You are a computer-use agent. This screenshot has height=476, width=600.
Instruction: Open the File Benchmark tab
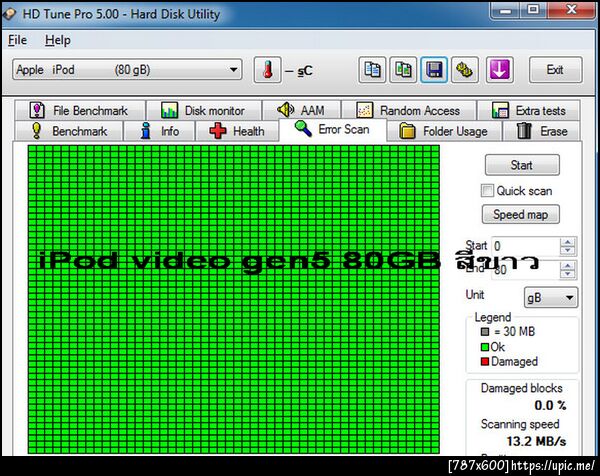[x=80, y=111]
